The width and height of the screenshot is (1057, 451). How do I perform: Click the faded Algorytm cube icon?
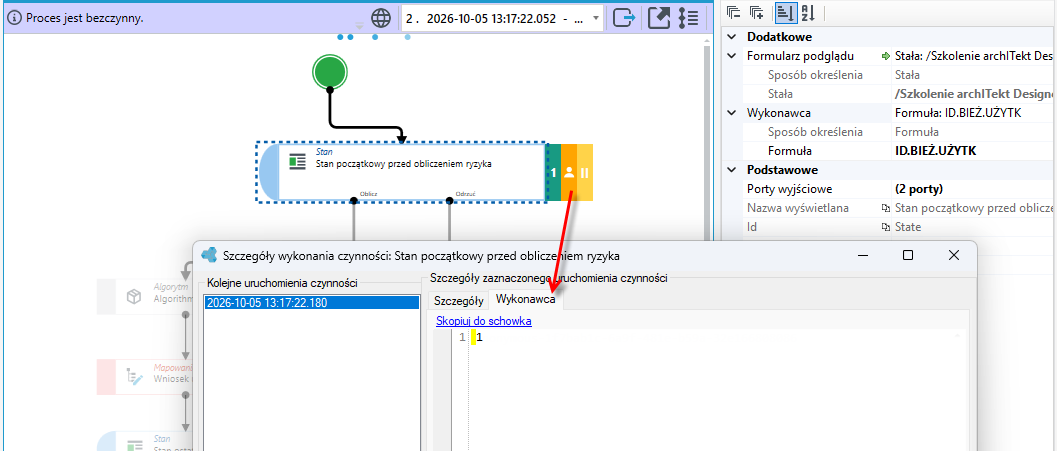coord(134,297)
